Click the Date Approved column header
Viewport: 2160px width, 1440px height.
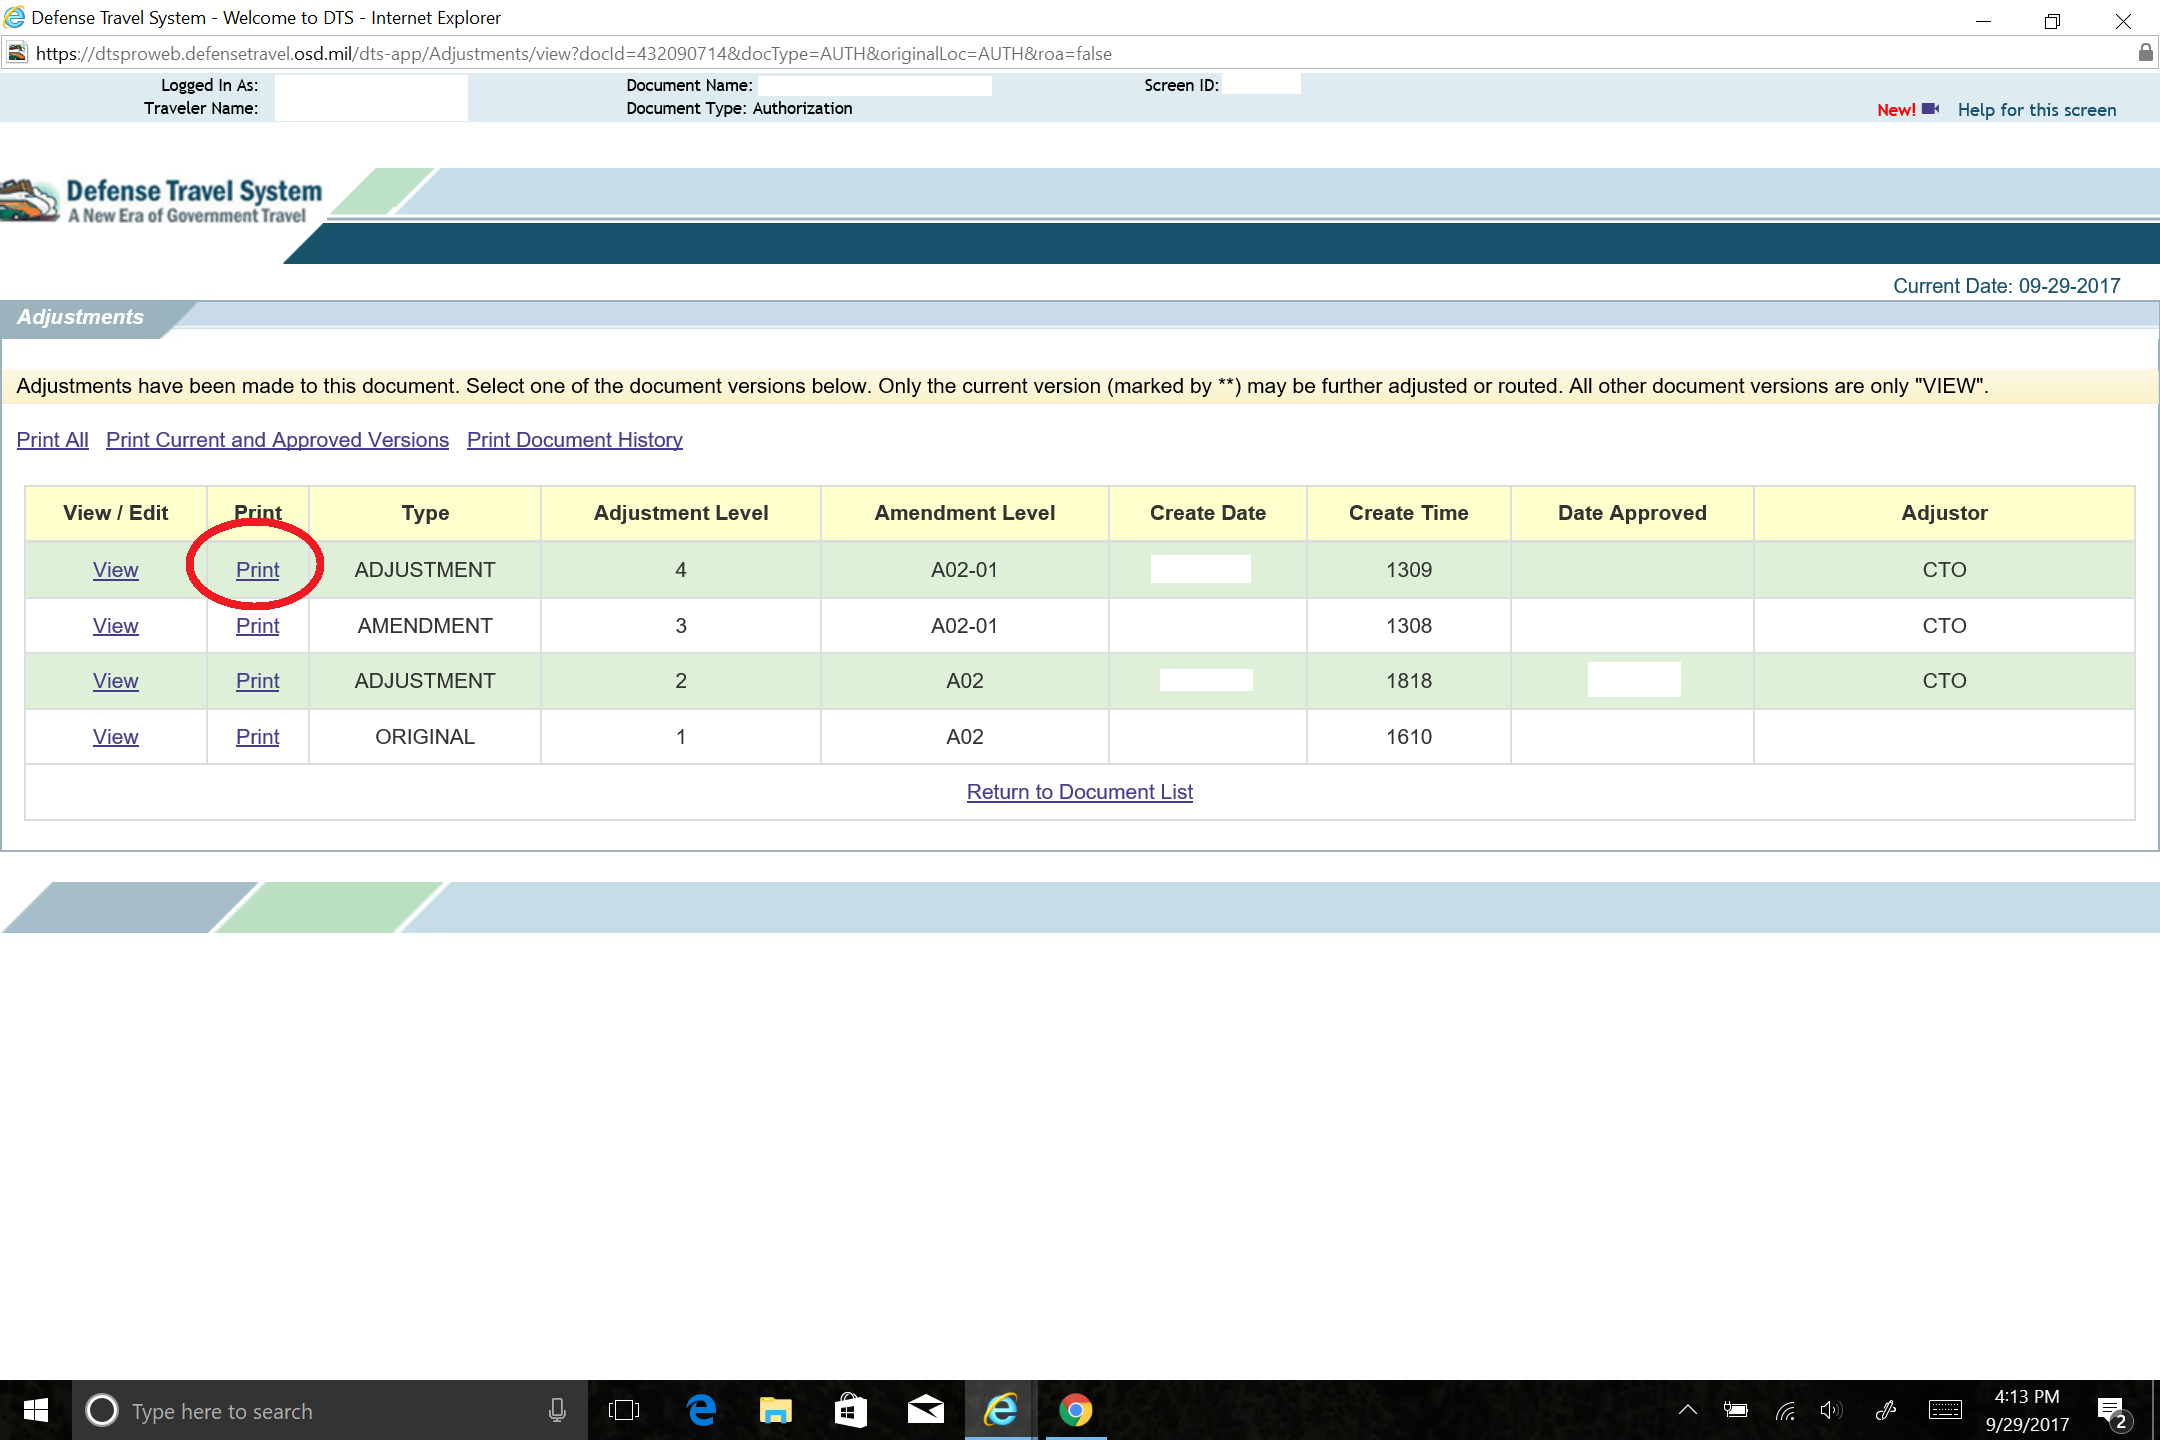1631,513
